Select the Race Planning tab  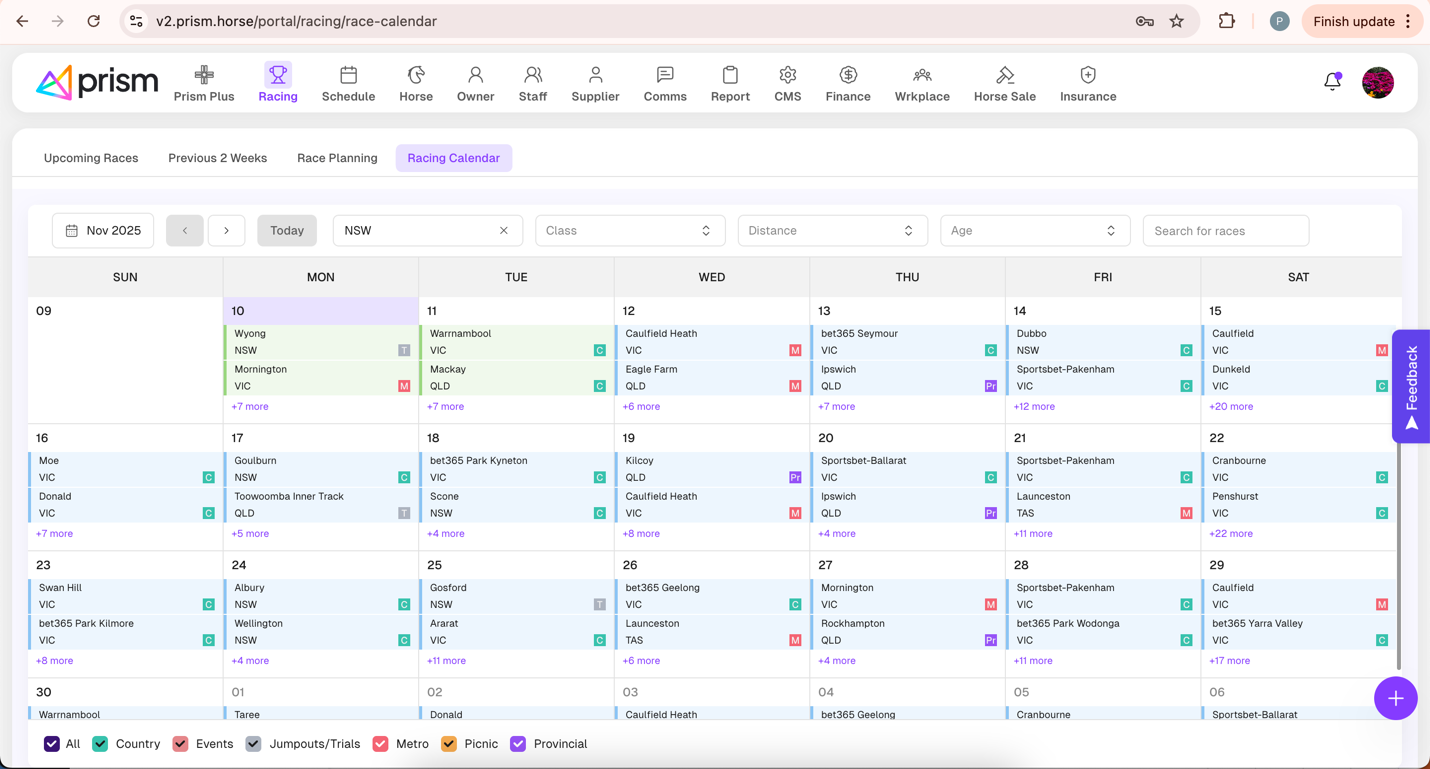(x=337, y=158)
